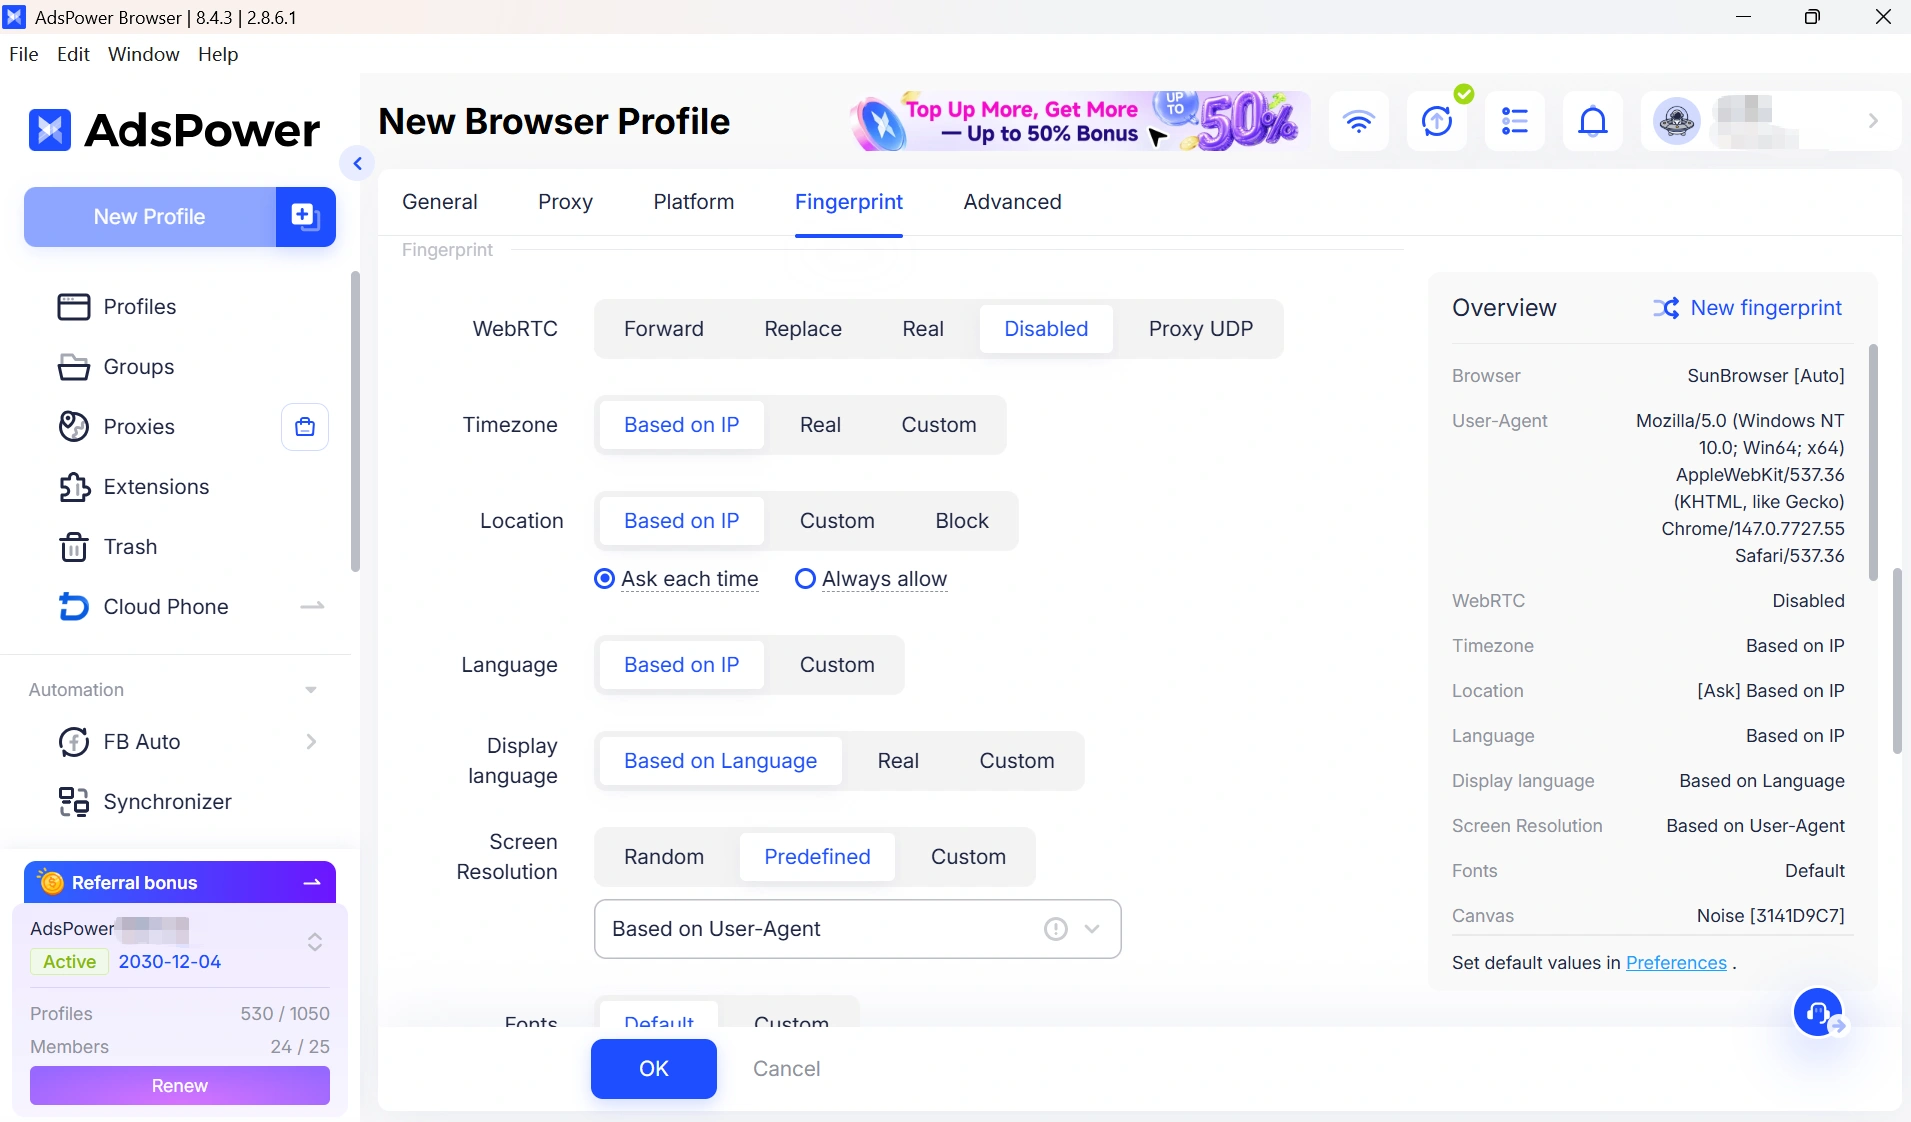Viewport: 1911px width, 1122px height.
Task: Open the Window menu
Action: pyautogui.click(x=144, y=54)
